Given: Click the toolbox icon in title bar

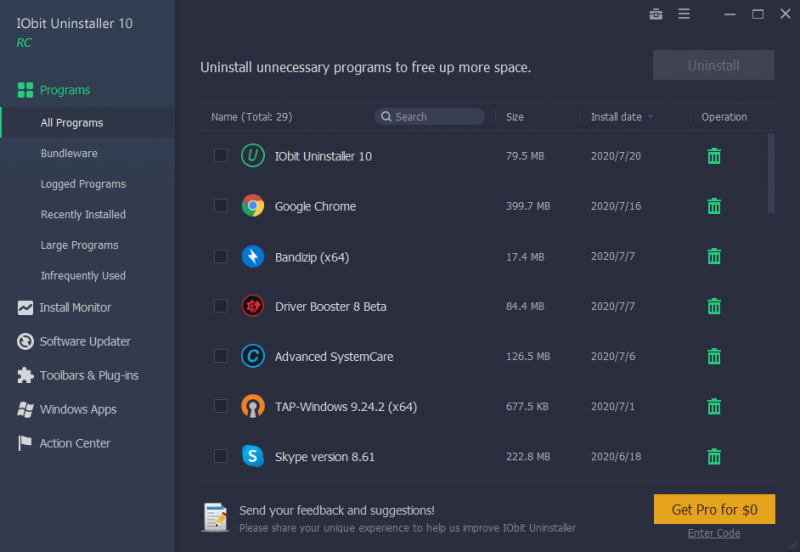Looking at the screenshot, I should point(656,14).
